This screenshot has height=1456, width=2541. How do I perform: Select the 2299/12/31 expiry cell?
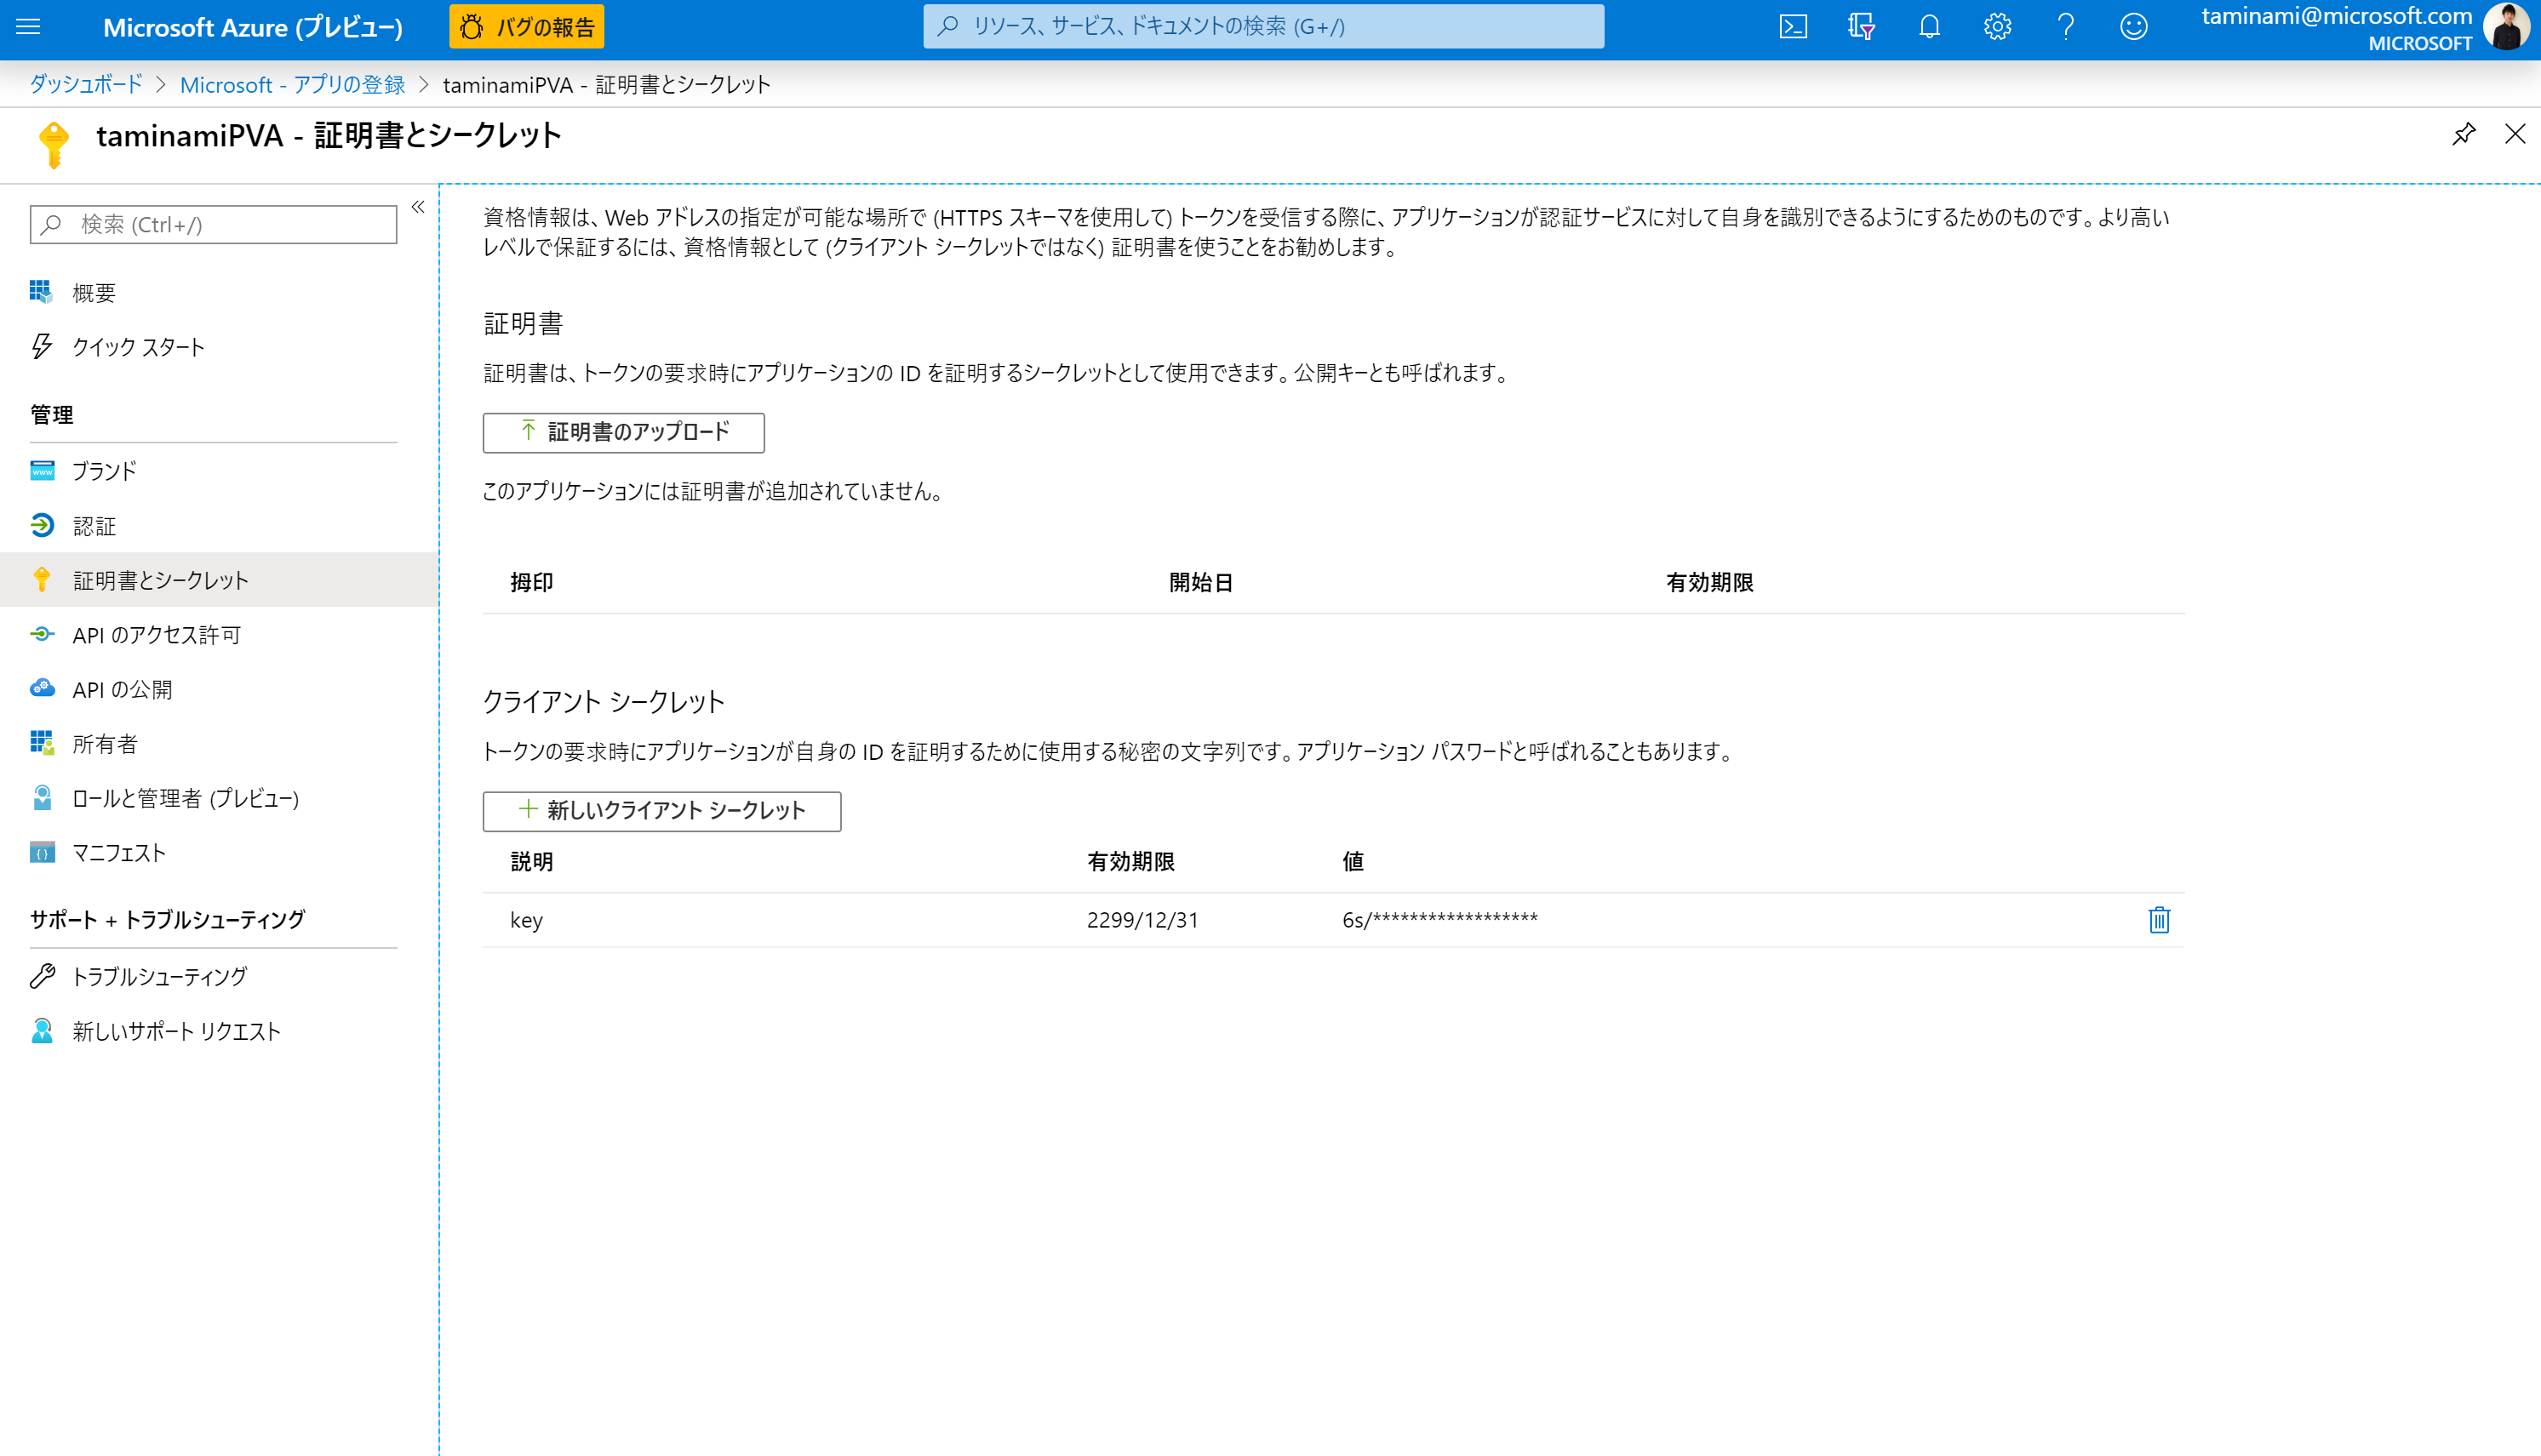[x=1143, y=920]
